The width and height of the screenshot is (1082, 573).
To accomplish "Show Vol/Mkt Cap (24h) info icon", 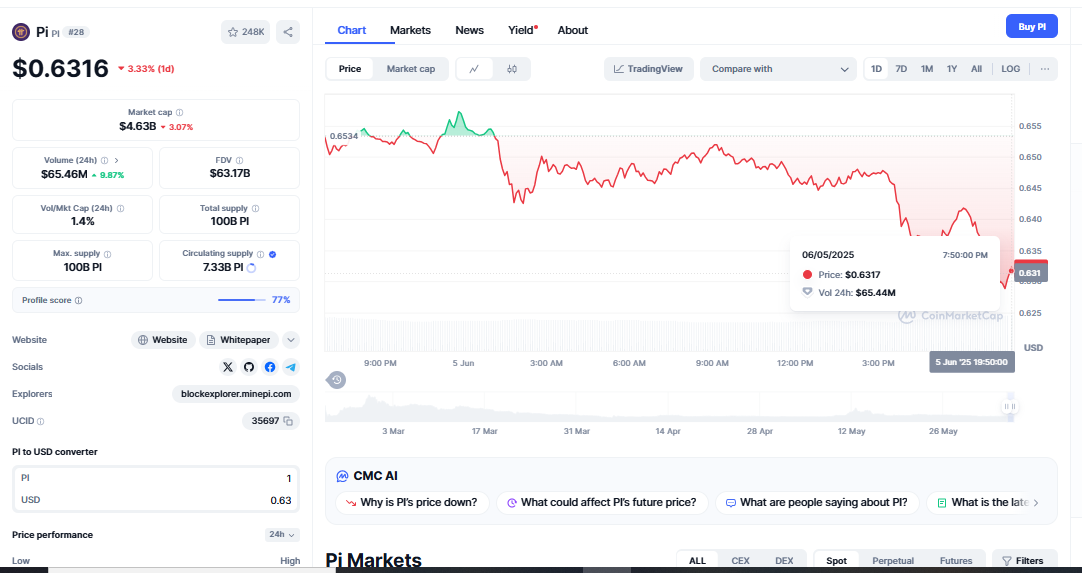I will click(x=121, y=208).
